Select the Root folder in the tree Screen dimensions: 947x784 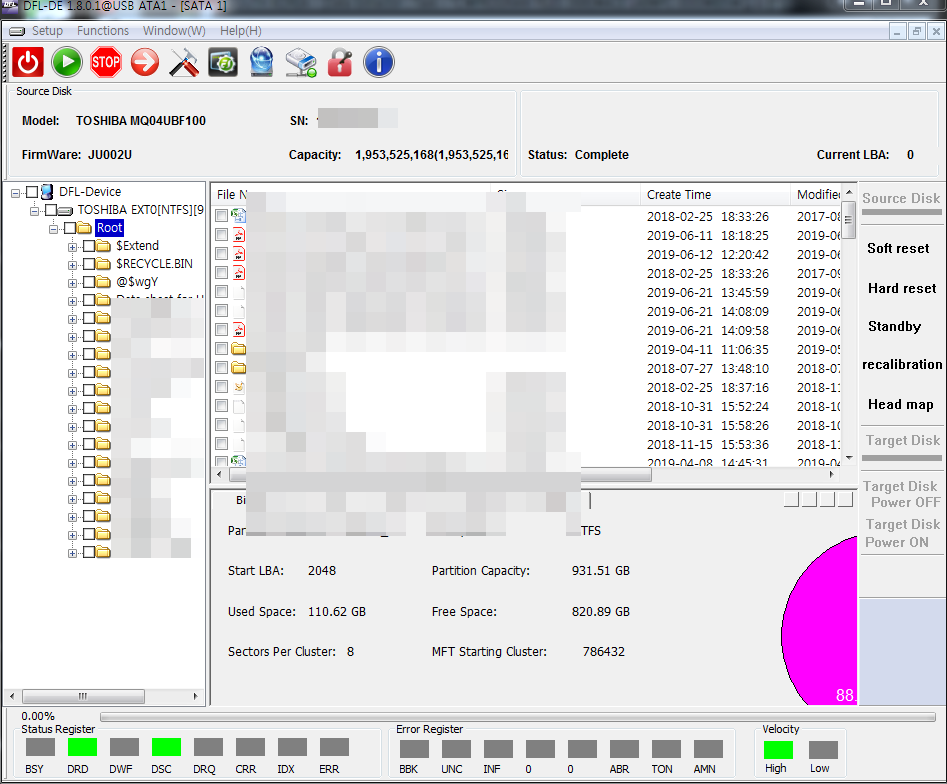click(109, 228)
